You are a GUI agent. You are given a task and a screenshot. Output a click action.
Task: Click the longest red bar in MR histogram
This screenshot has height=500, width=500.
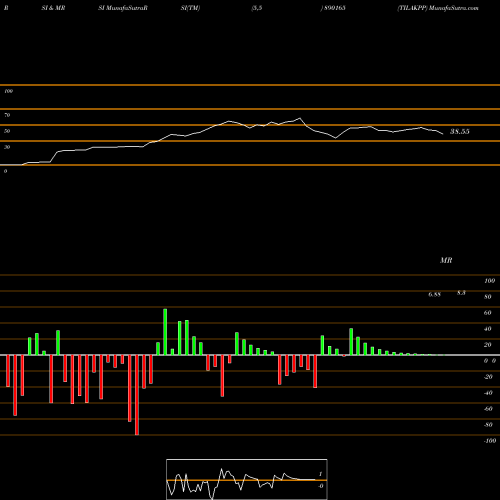click(x=137, y=395)
